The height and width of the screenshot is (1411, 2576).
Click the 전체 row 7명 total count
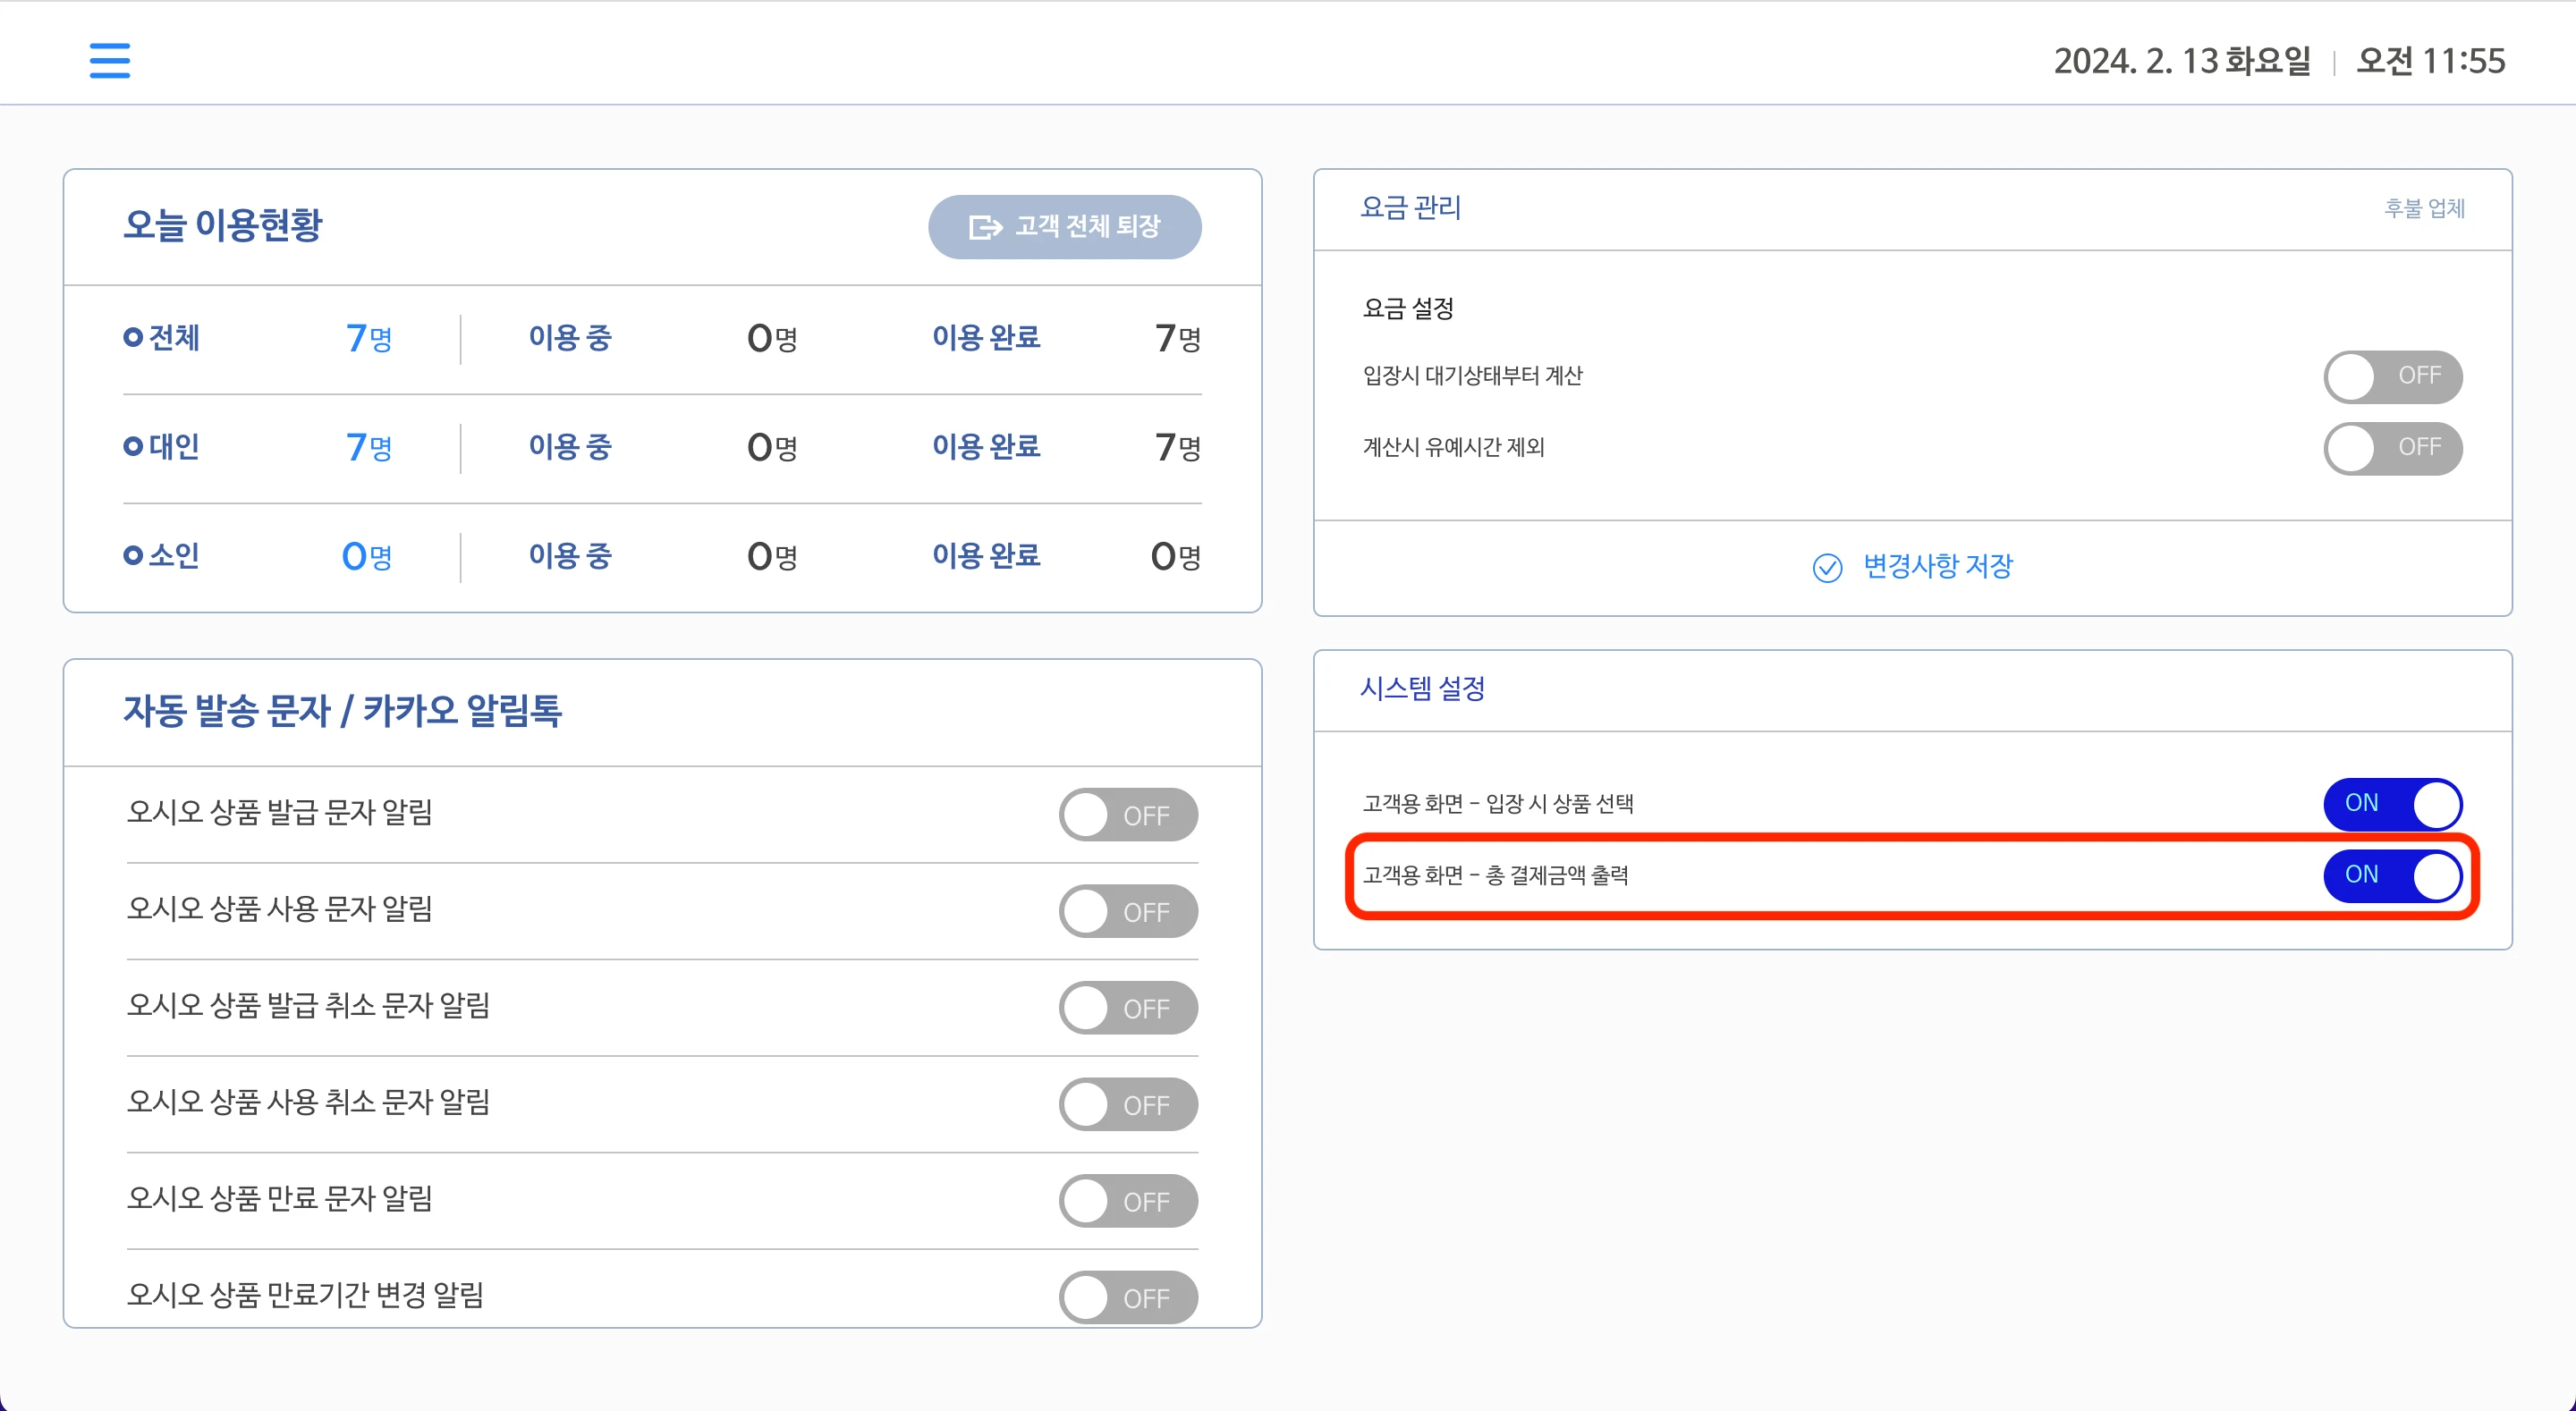point(369,338)
